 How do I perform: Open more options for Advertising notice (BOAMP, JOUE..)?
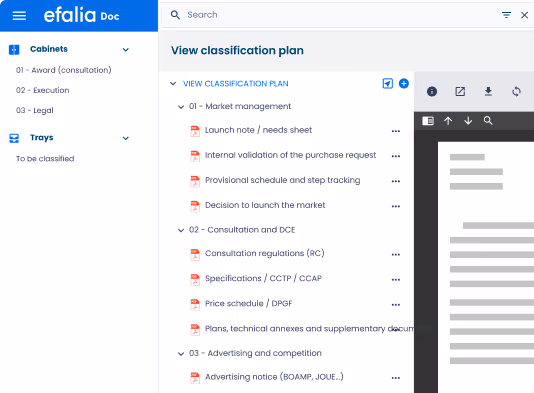396,378
